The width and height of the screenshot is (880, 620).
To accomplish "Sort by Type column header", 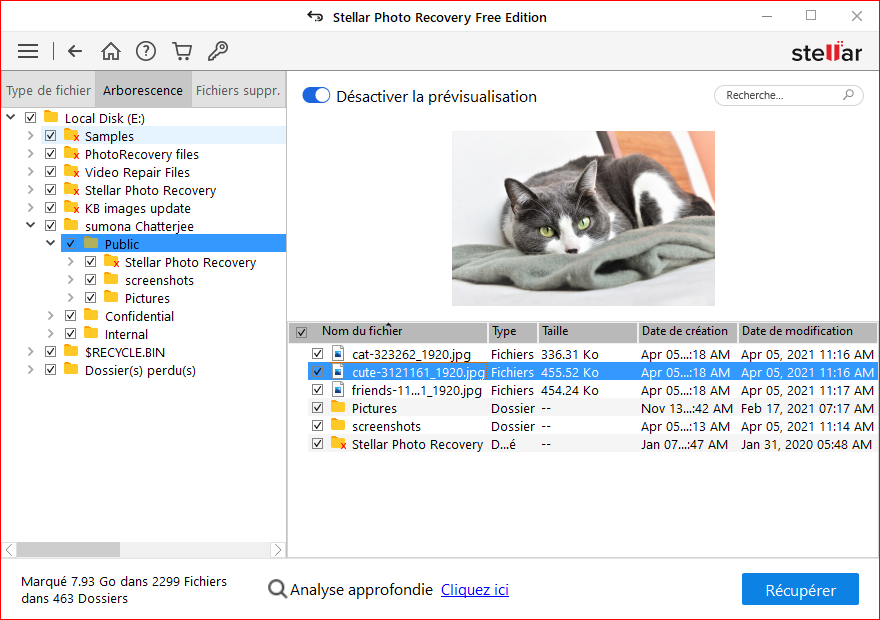I will pos(512,332).
